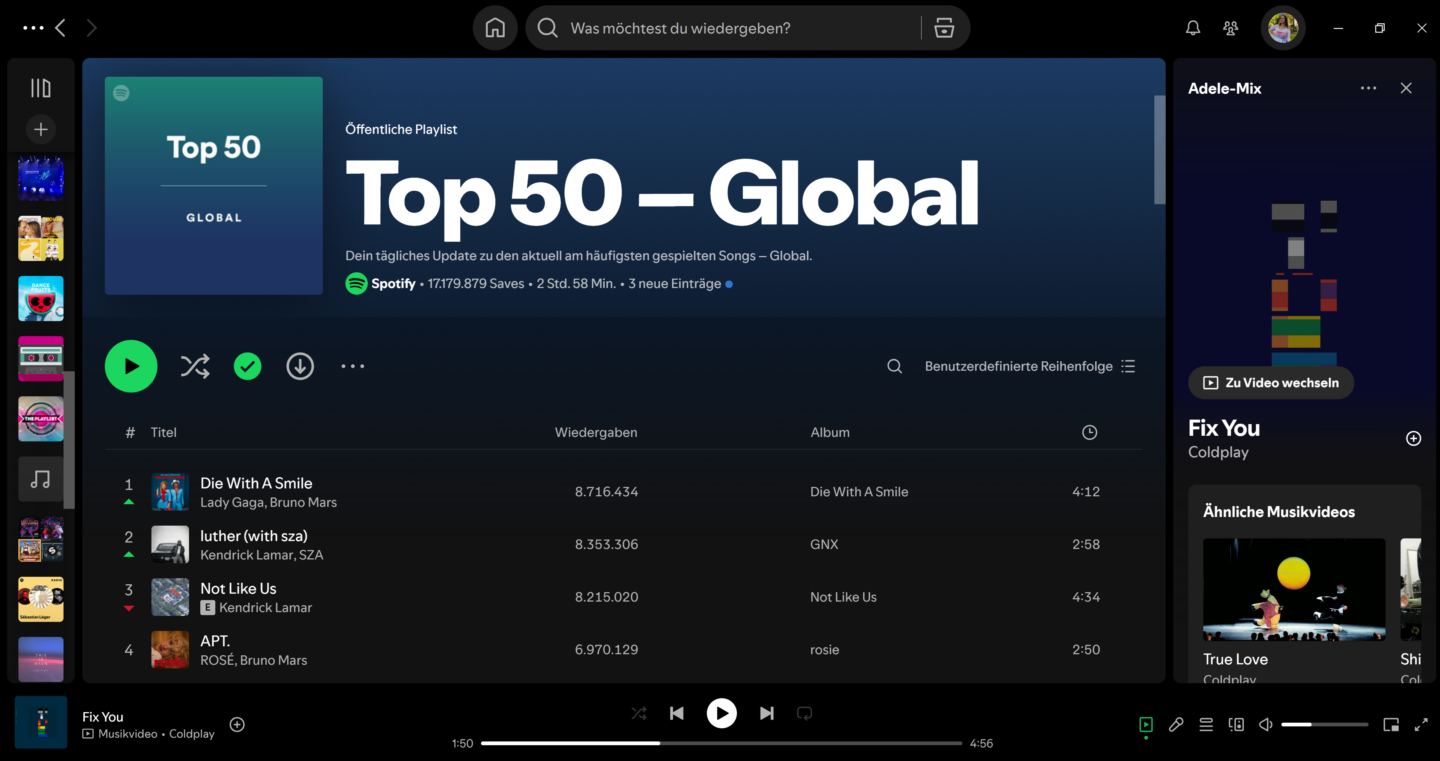Download the Top 50 Global playlist
The height and width of the screenshot is (761, 1440).
coord(300,366)
